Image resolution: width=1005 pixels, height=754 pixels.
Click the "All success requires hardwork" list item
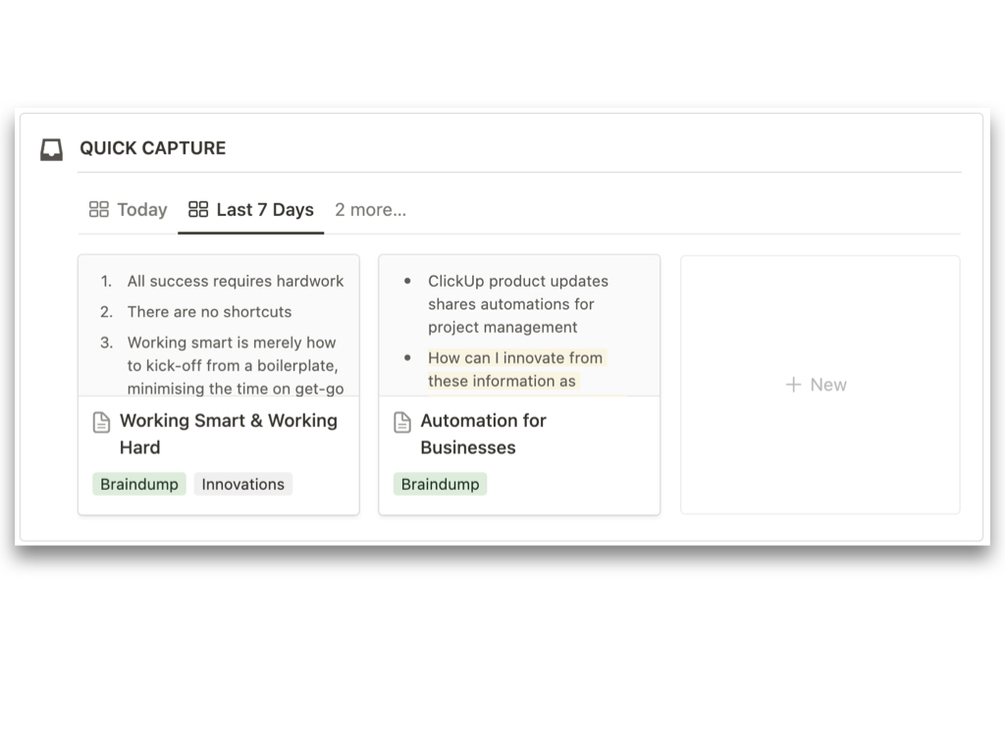point(235,281)
